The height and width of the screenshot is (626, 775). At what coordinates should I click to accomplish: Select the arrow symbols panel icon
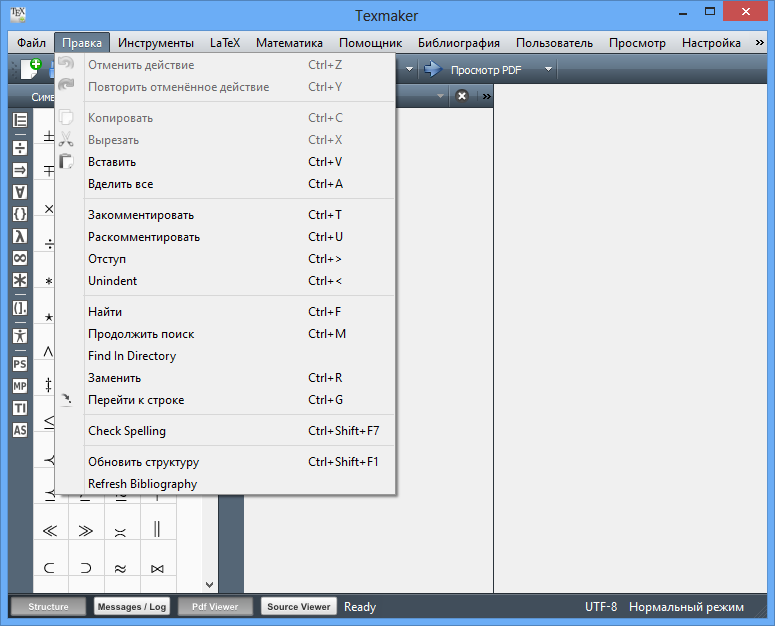pyautogui.click(x=20, y=170)
